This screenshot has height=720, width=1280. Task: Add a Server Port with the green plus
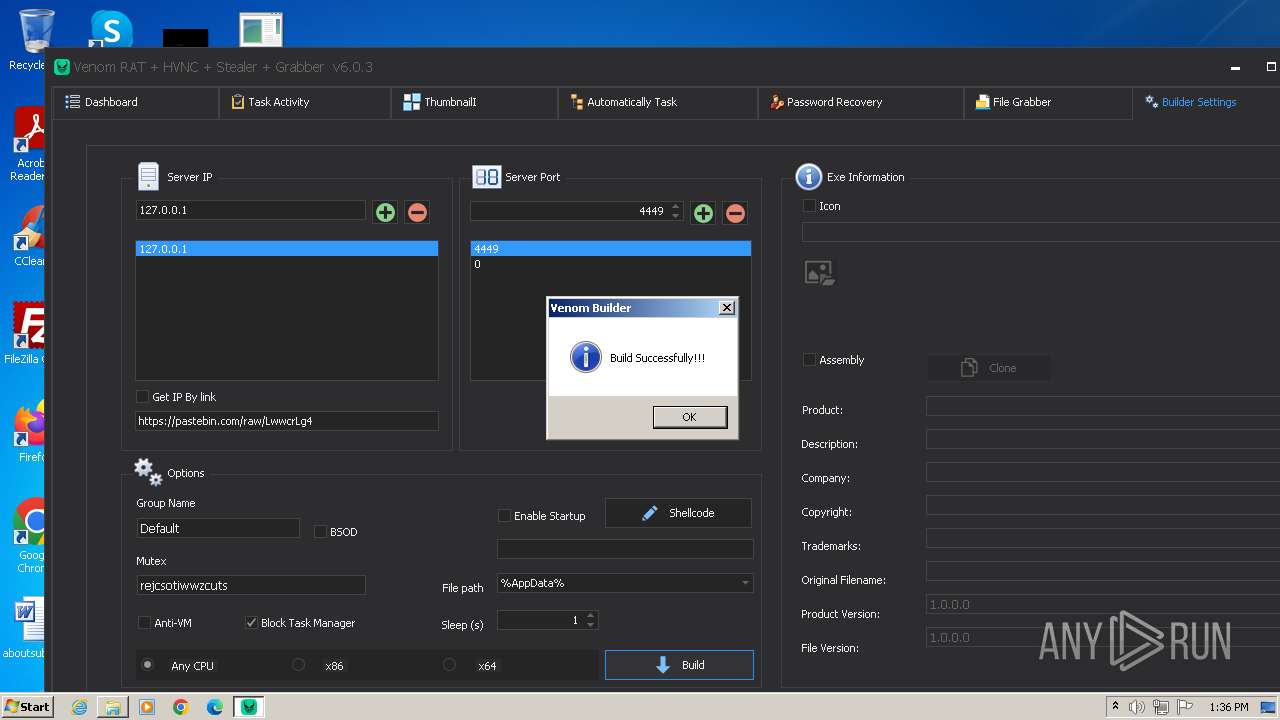703,212
